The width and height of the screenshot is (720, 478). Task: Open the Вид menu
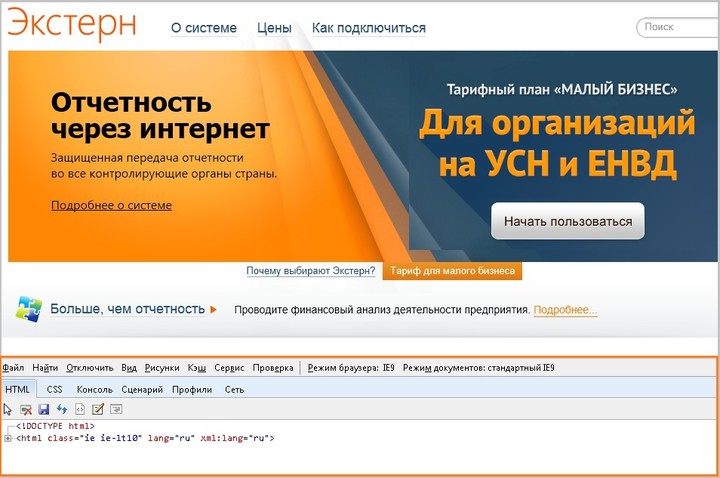coord(129,368)
